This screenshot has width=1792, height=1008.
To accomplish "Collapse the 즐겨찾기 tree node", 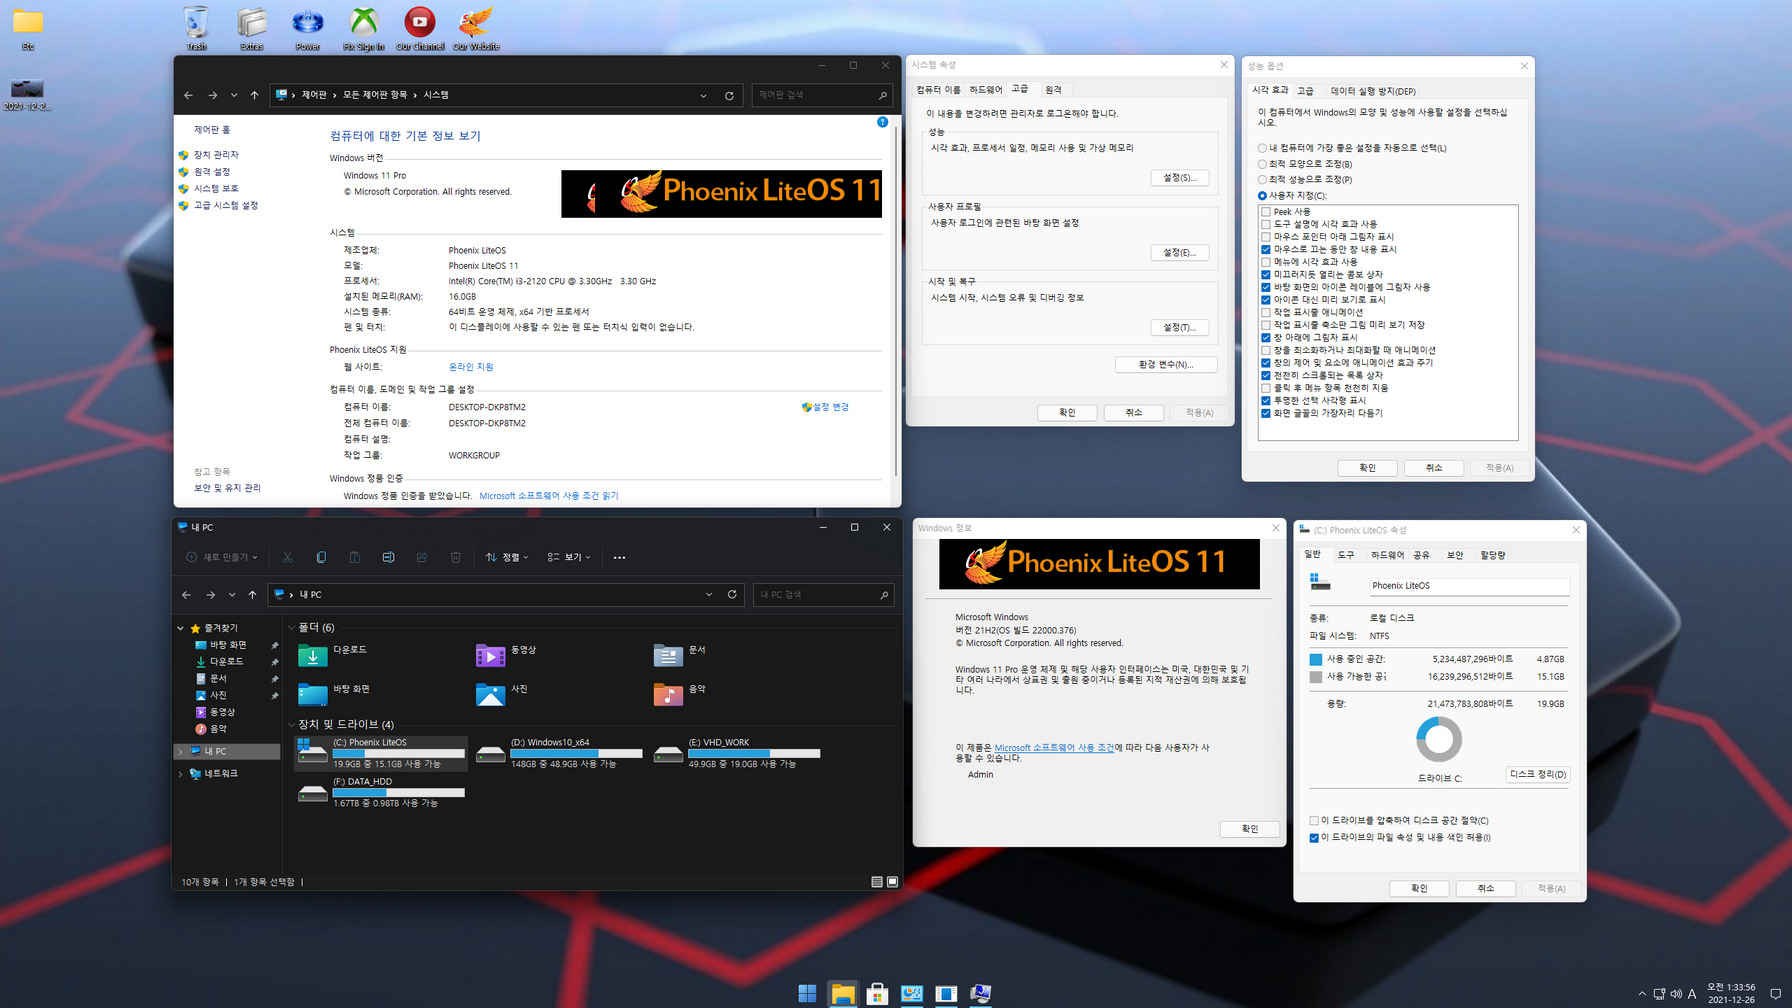I will pyautogui.click(x=181, y=628).
